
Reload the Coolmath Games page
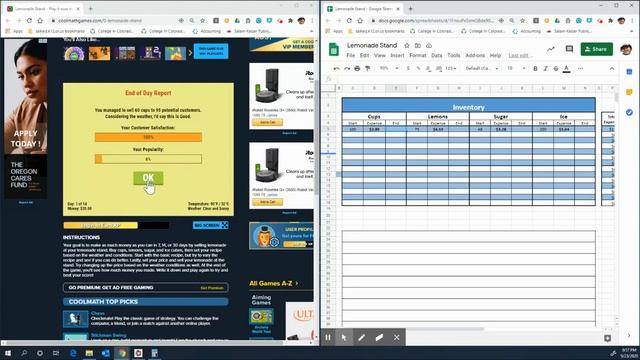coord(29,20)
